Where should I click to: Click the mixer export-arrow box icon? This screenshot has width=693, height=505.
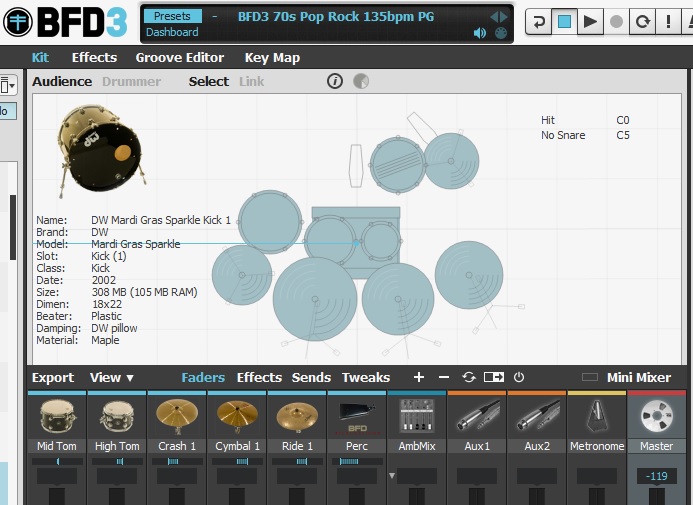click(494, 377)
